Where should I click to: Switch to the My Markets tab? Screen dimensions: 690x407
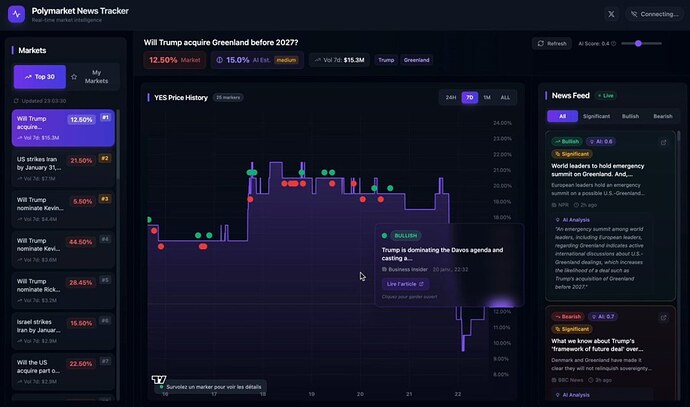(95, 77)
